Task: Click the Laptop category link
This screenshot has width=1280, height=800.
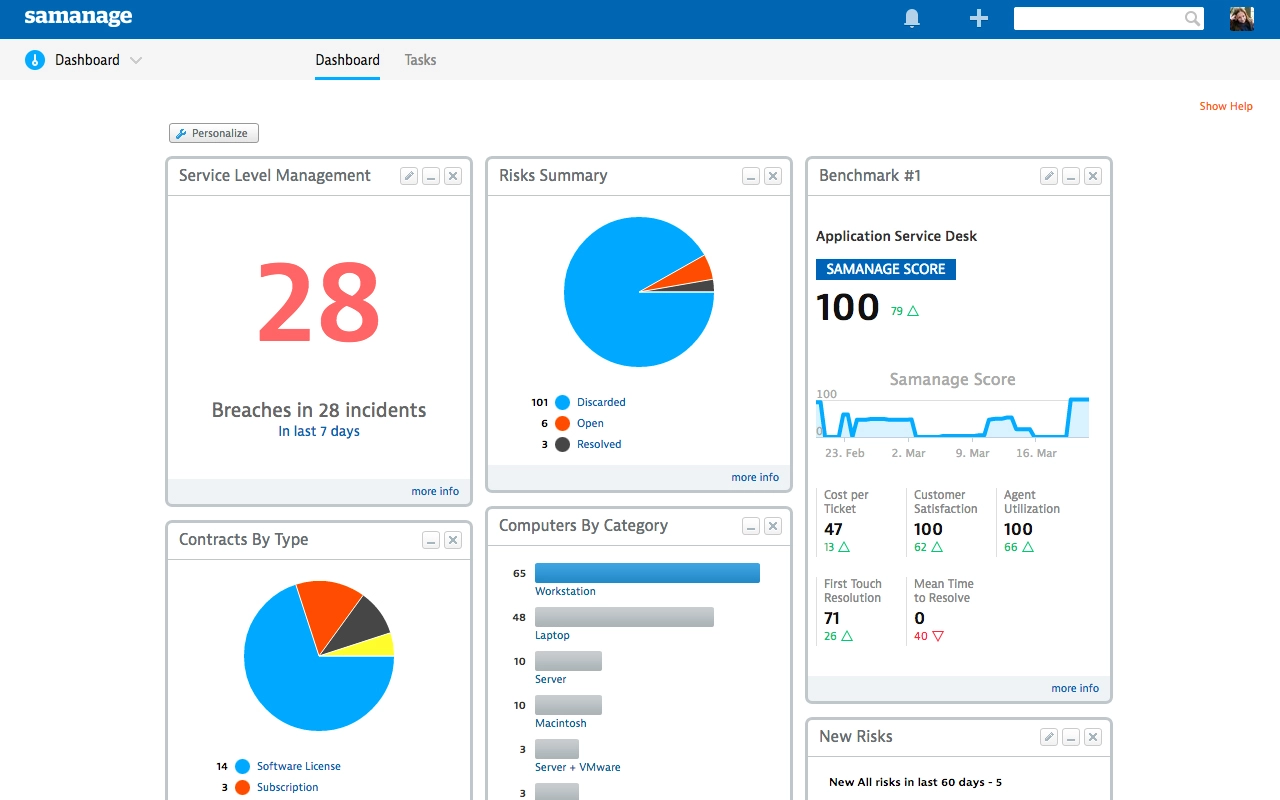Action: 552,635
